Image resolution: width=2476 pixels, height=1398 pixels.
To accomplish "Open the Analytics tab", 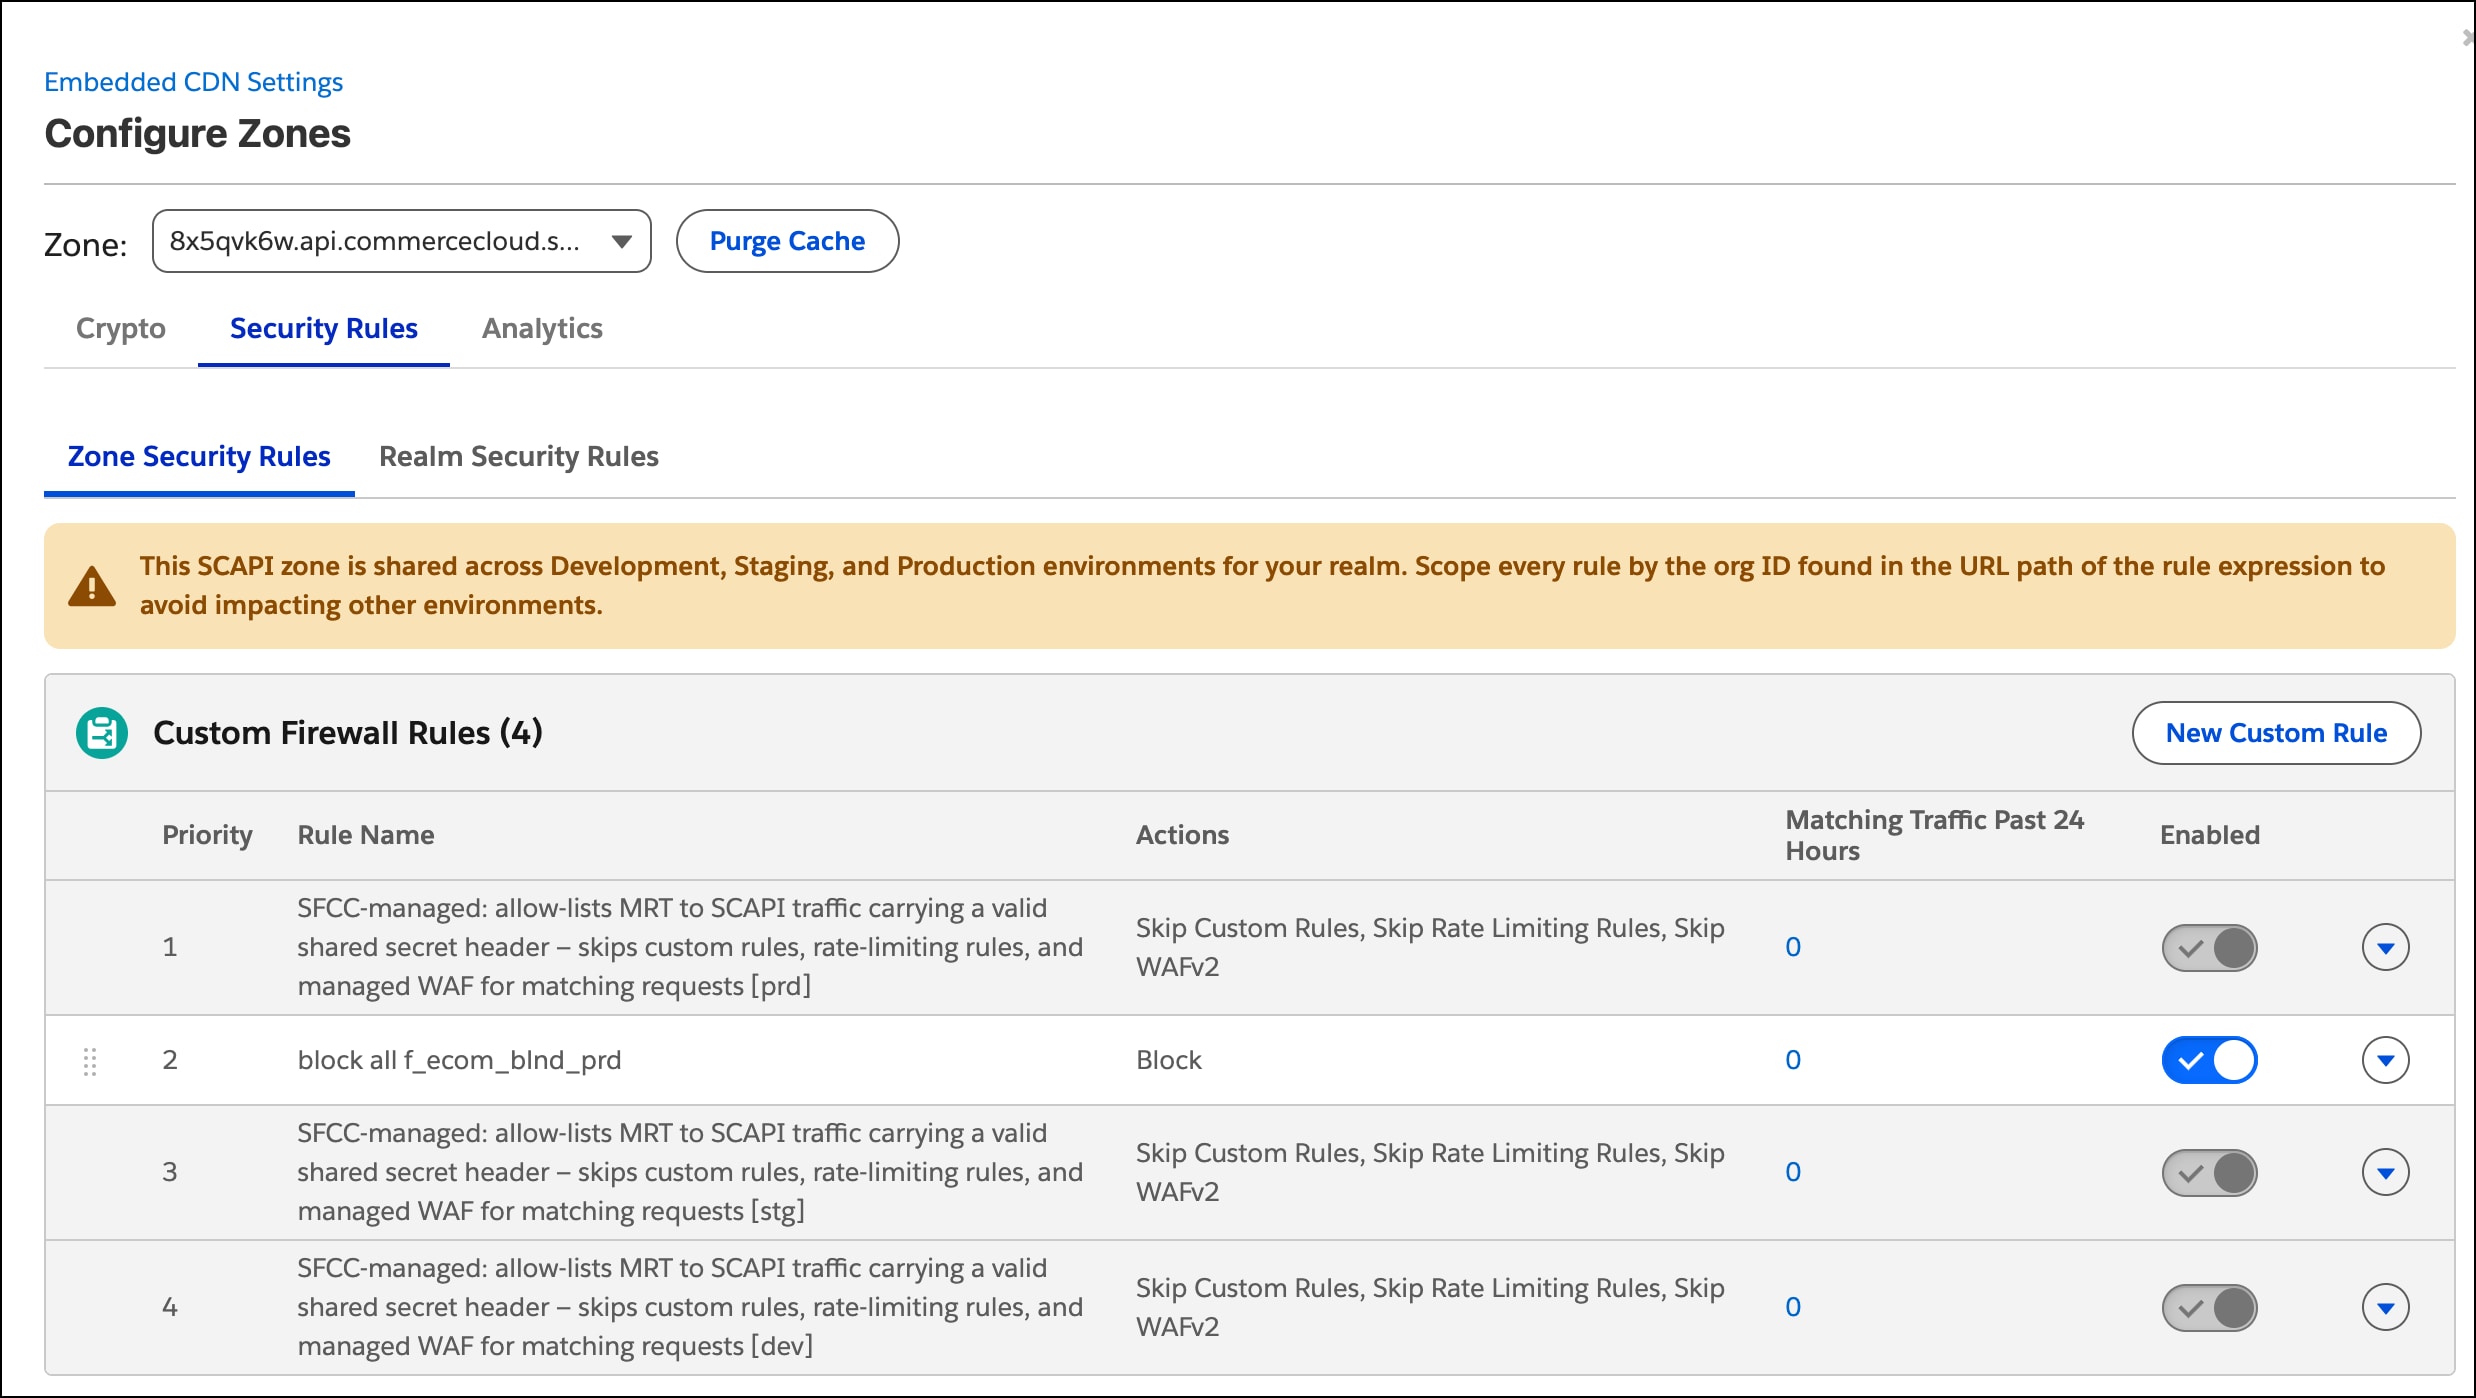I will pos(542,329).
